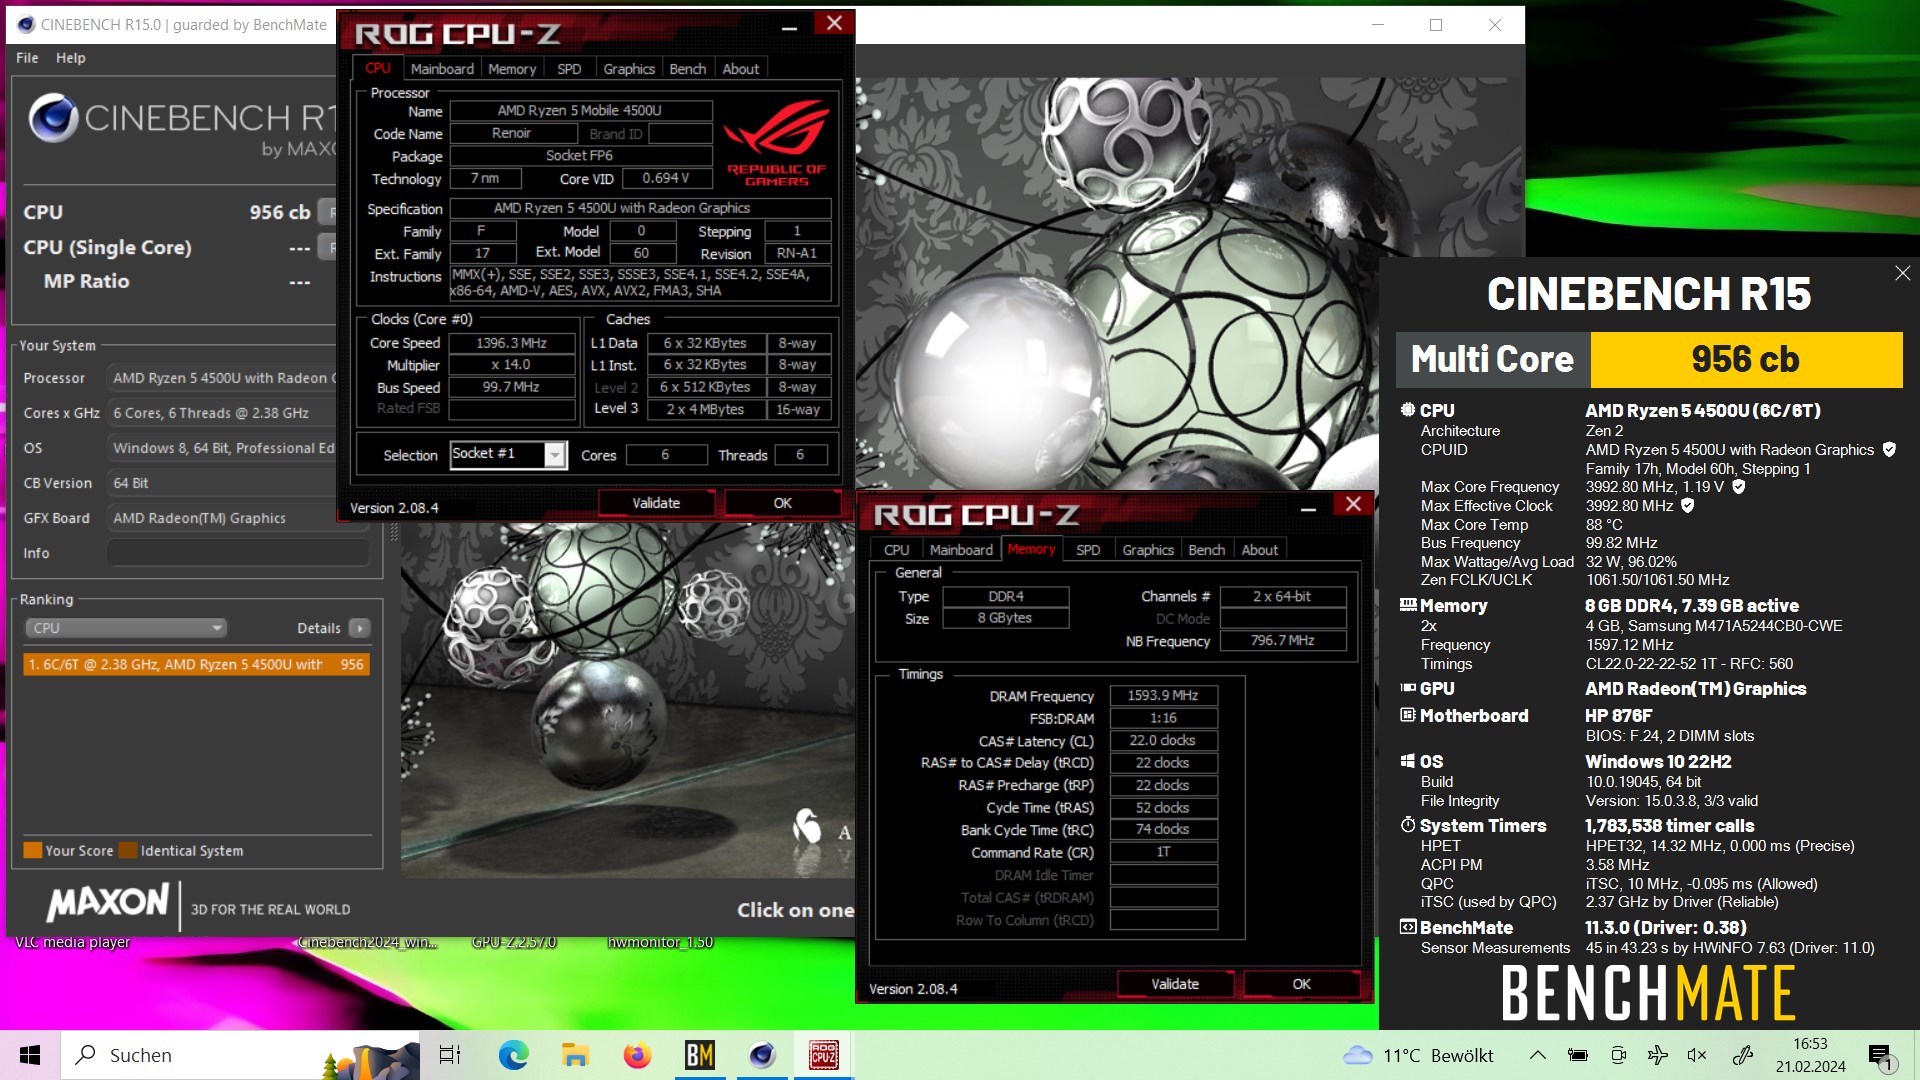Viewport: 1920px width, 1080px height.
Task: Select the ranking row 6C/6T @ 2.38 GHz
Action: coord(197,664)
